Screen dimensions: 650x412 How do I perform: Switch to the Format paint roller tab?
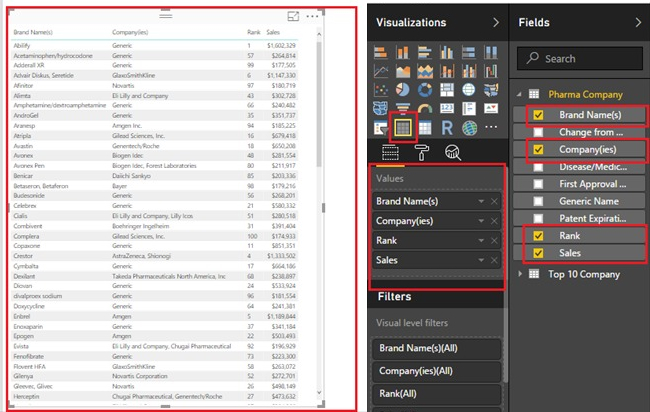[x=422, y=153]
